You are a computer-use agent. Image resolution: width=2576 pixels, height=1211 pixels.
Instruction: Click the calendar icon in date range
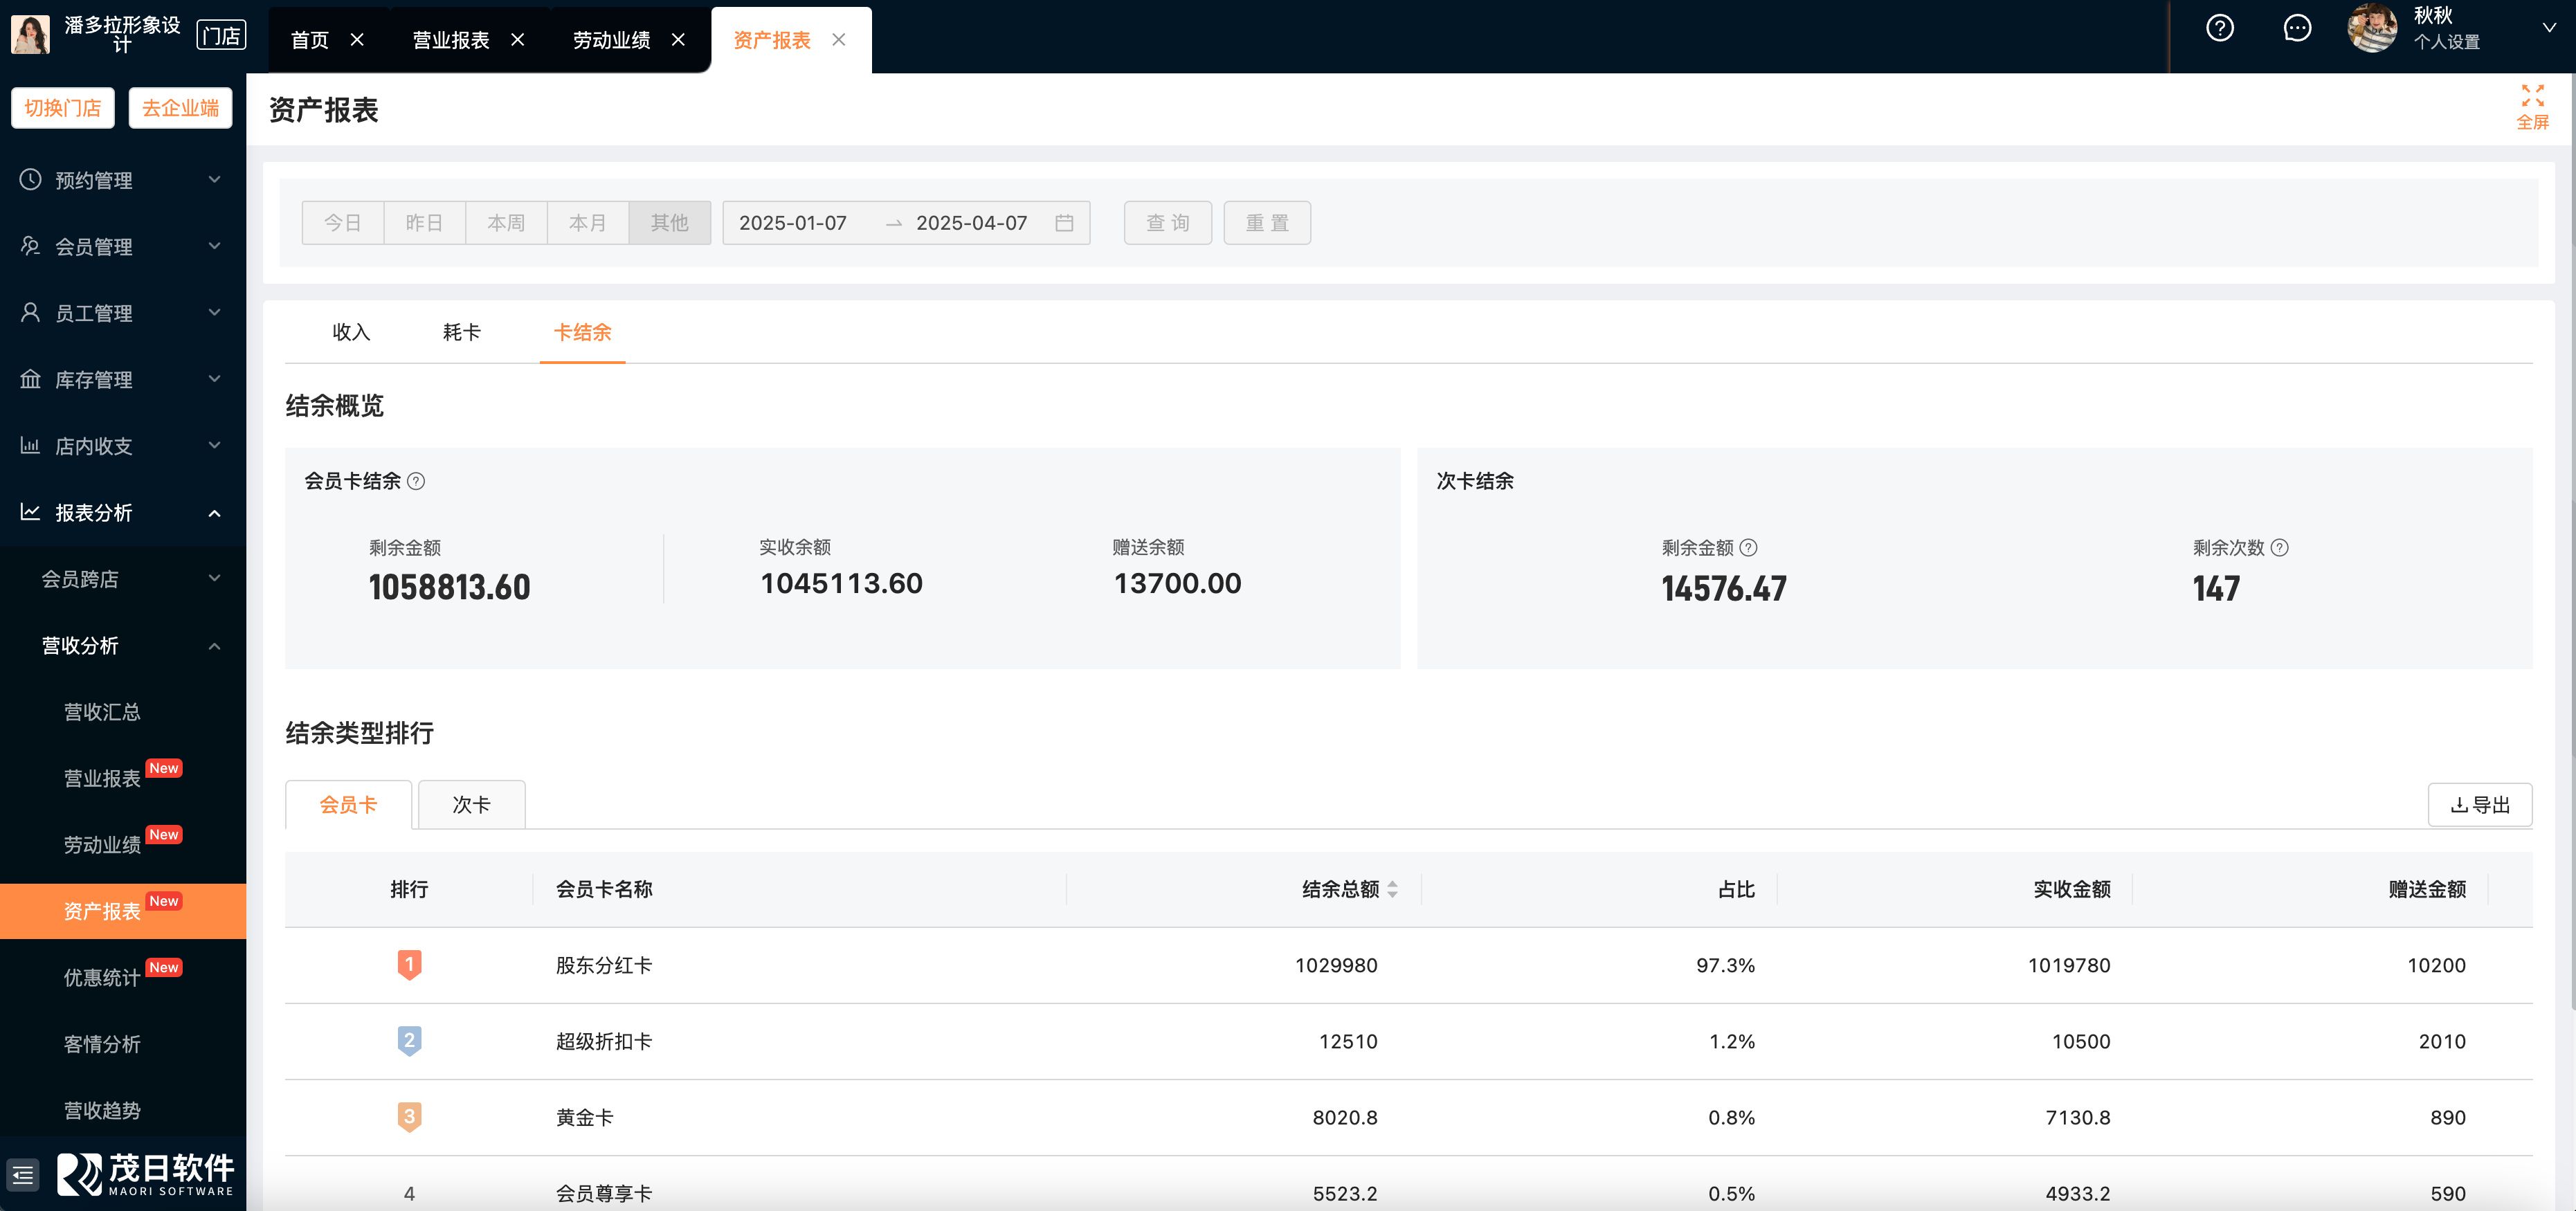[x=1064, y=223]
